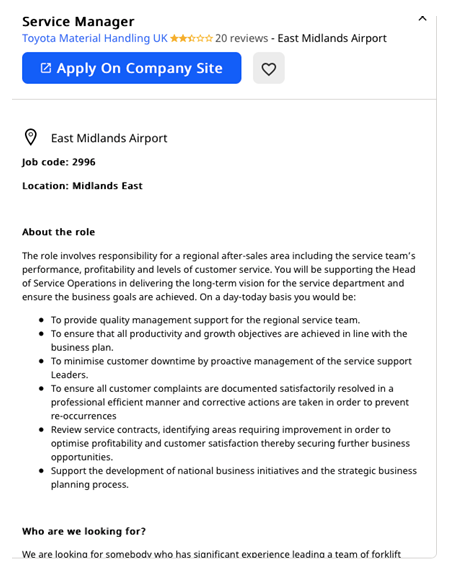Viewport: 450px width, 571px height.
Task: Click the About the role heading
Action: (58, 232)
